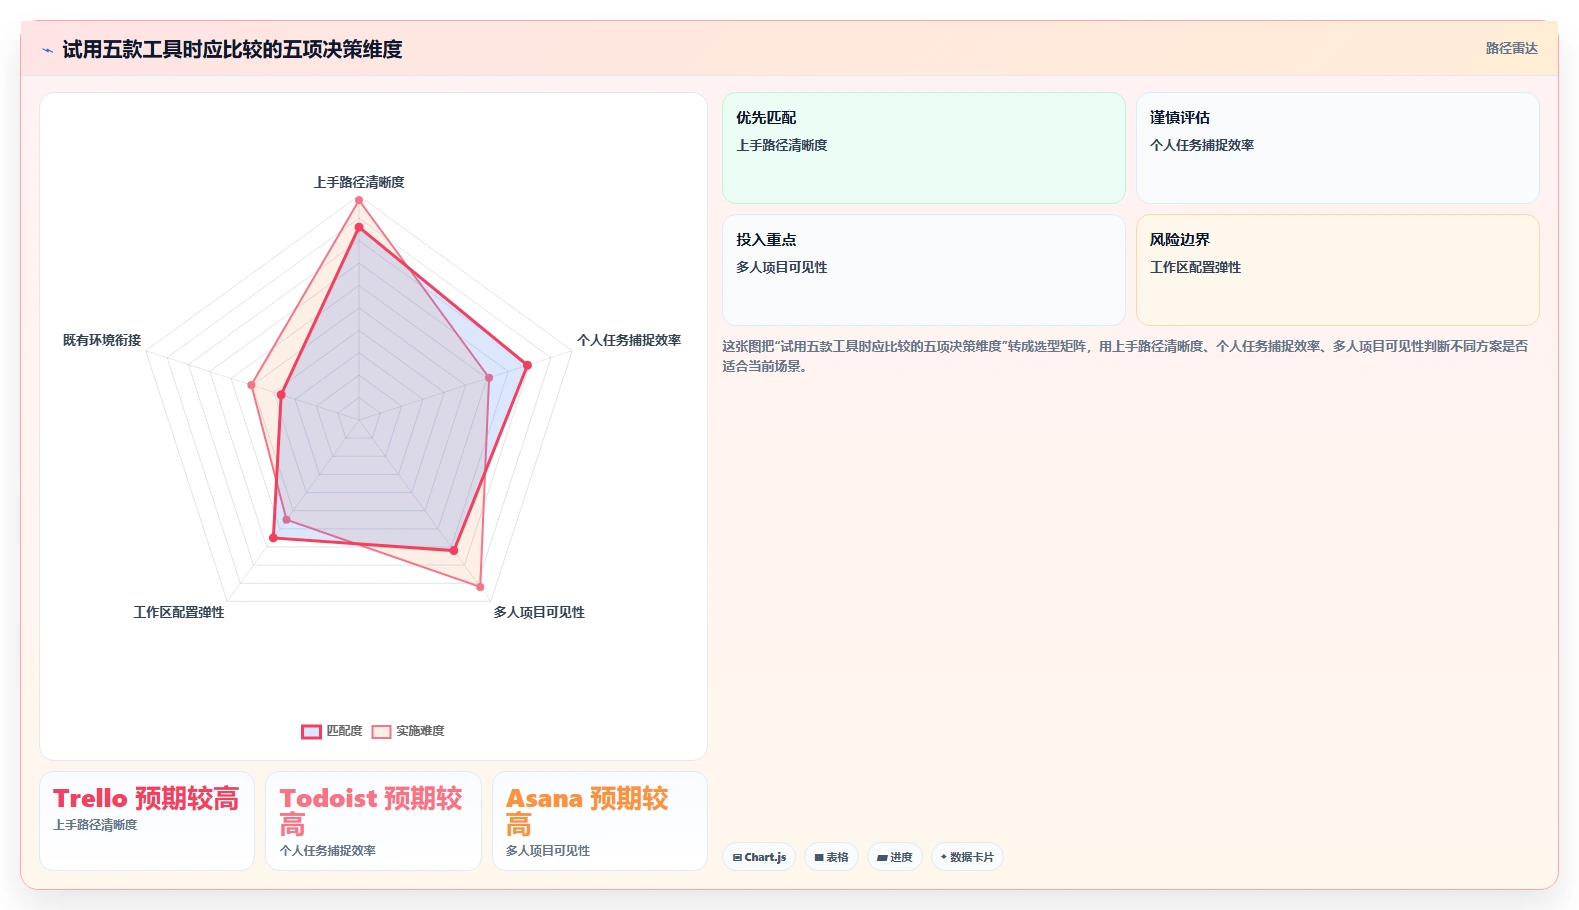Open the 风险边界 card
The width and height of the screenshot is (1579, 910).
[x=1337, y=270]
